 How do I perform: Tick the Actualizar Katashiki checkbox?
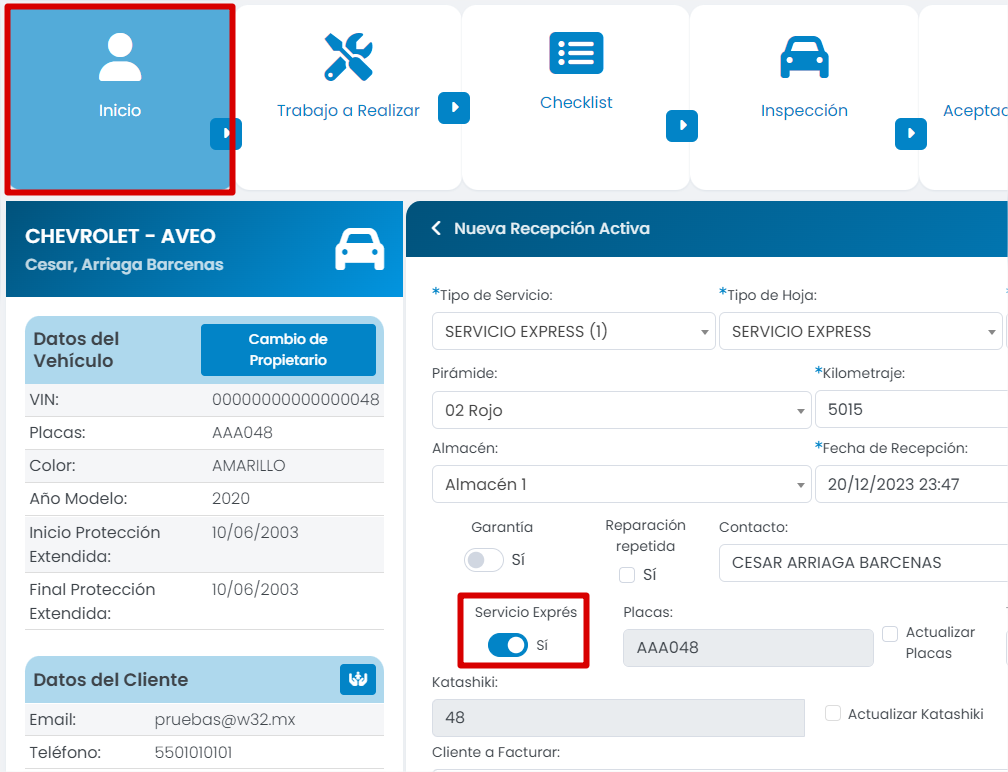click(x=832, y=713)
